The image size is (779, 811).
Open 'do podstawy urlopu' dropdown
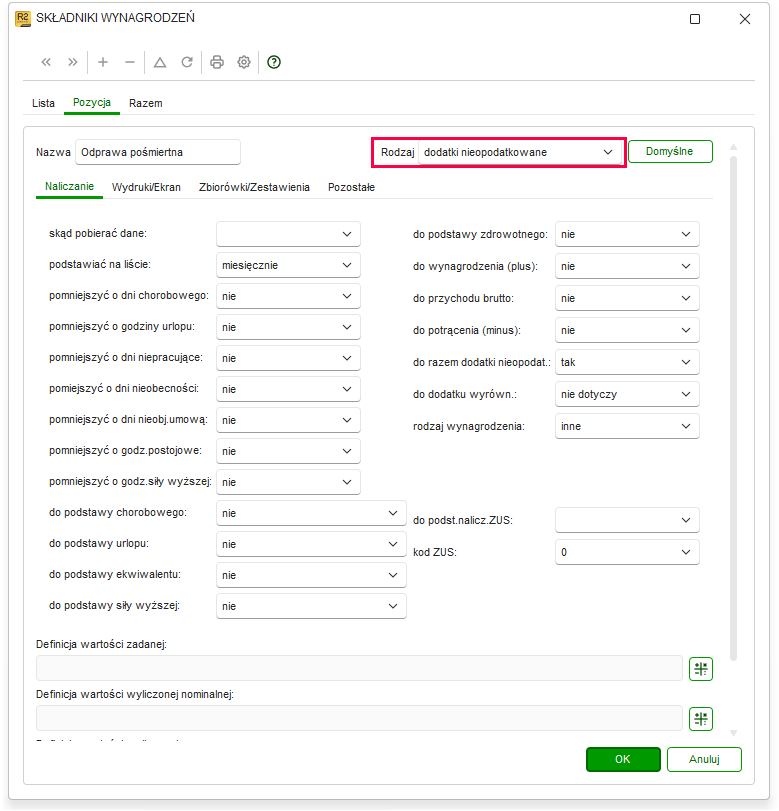[x=311, y=544]
